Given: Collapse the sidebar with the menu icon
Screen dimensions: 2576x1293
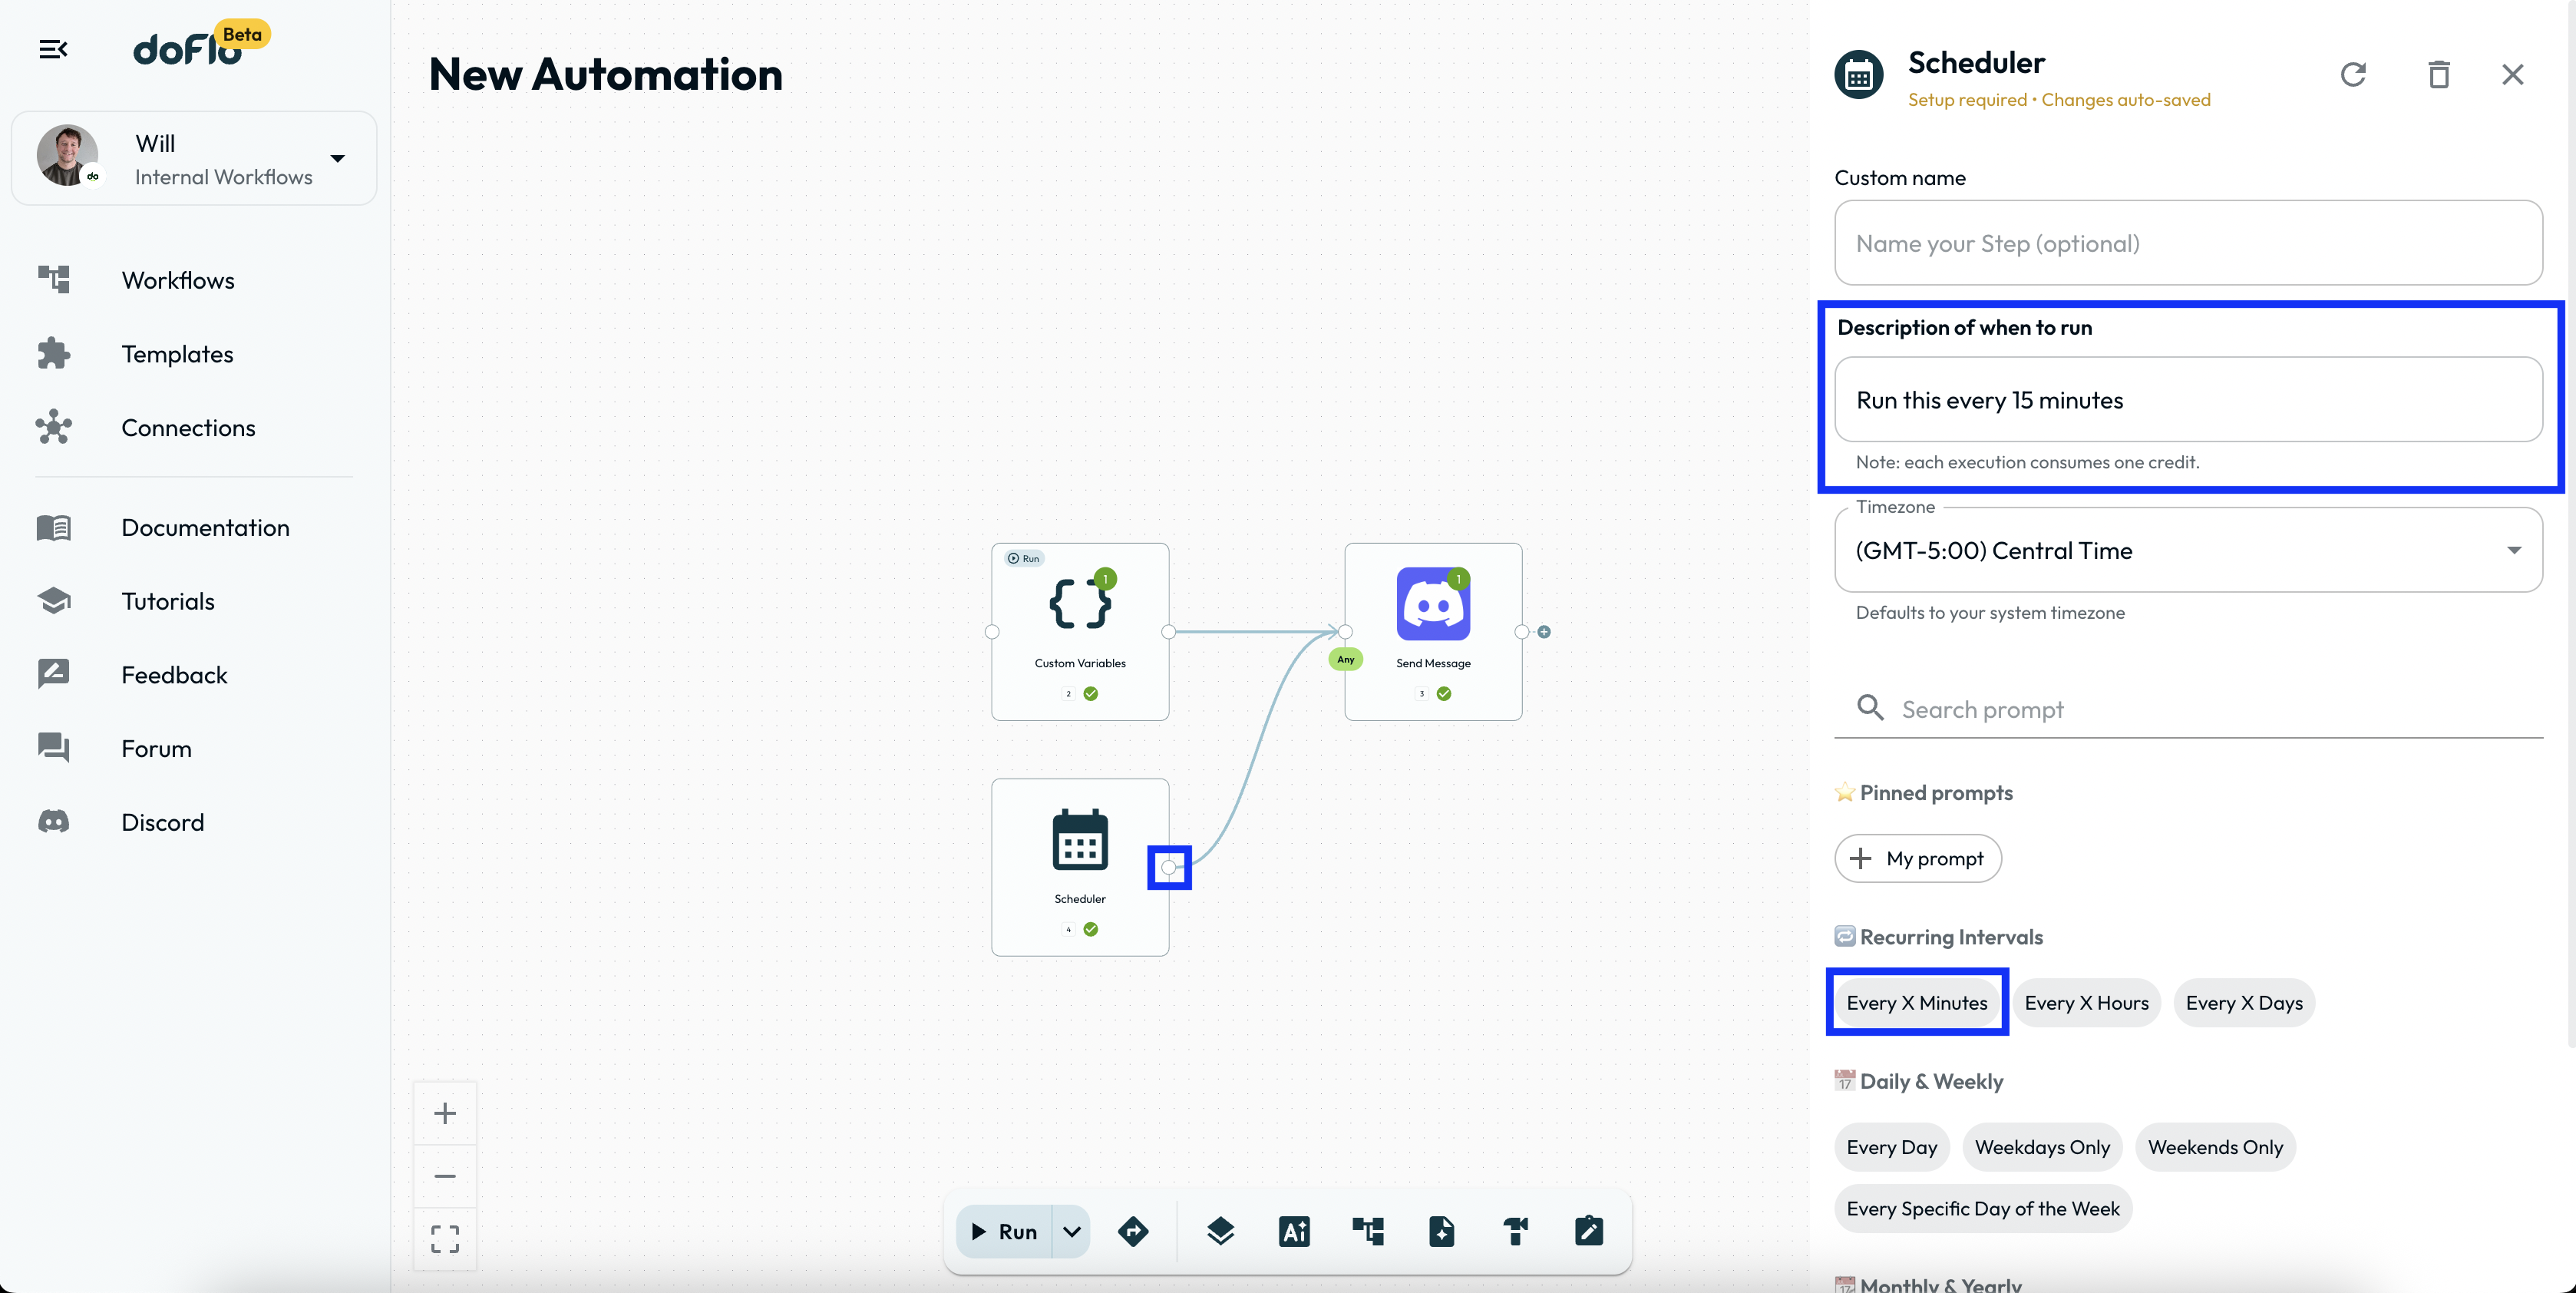Looking at the screenshot, I should click(53, 49).
